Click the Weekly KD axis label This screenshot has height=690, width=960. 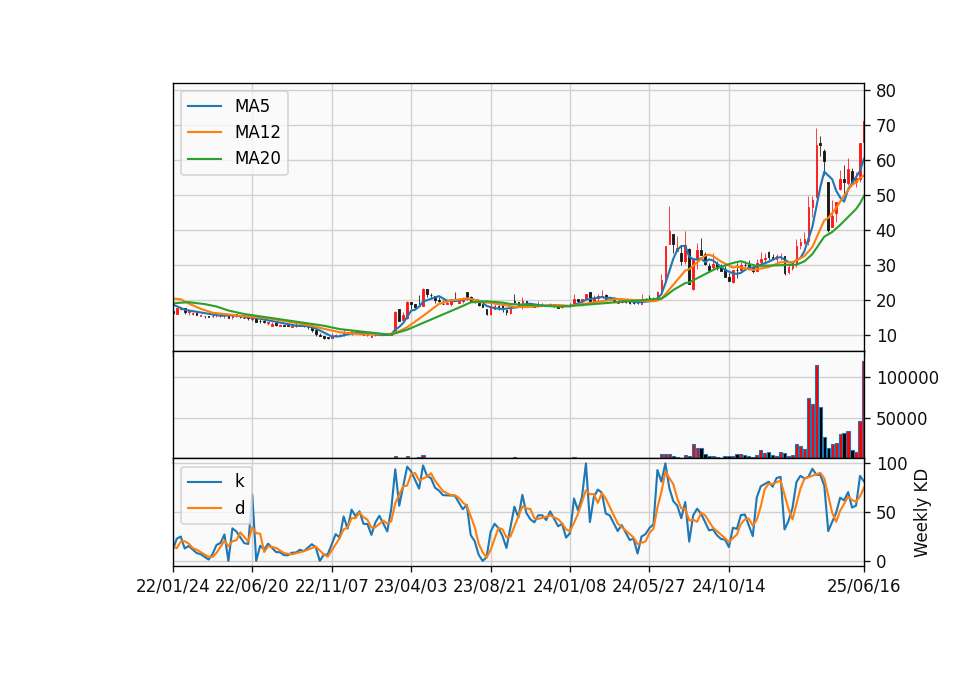pos(921,513)
